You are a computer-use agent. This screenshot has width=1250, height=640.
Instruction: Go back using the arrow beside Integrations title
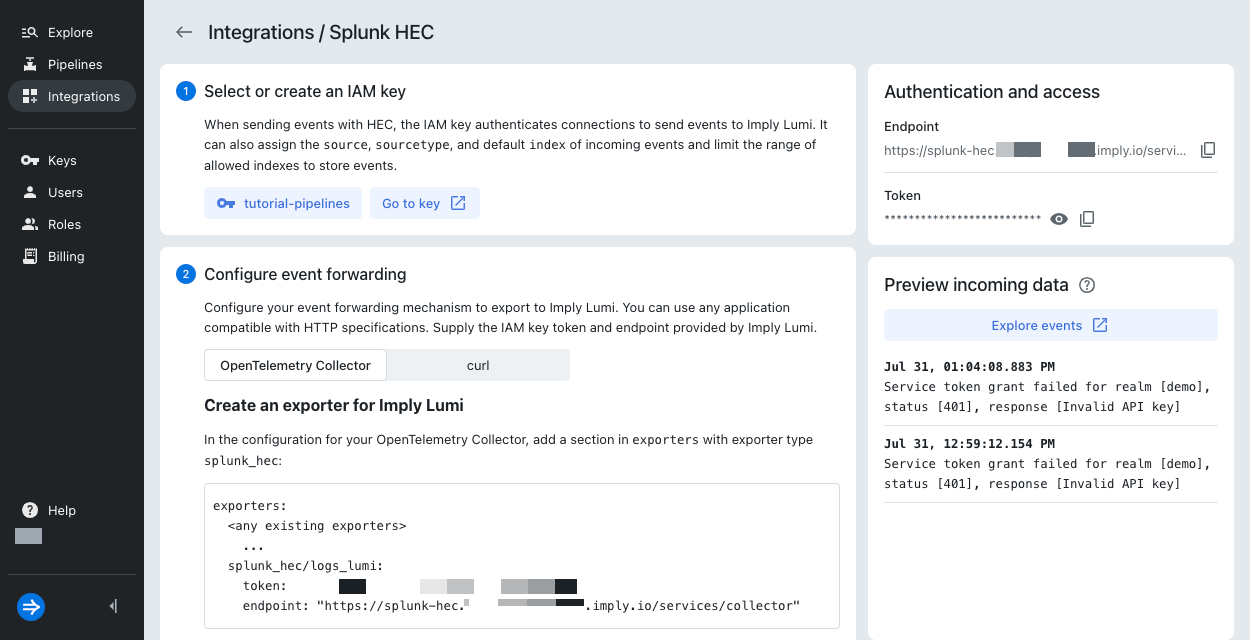[x=184, y=32]
